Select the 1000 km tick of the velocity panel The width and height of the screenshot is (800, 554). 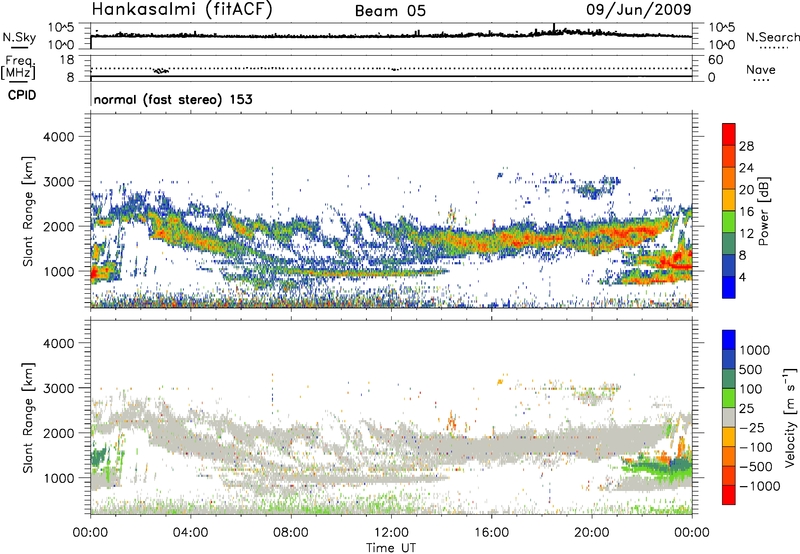[x=58, y=478]
